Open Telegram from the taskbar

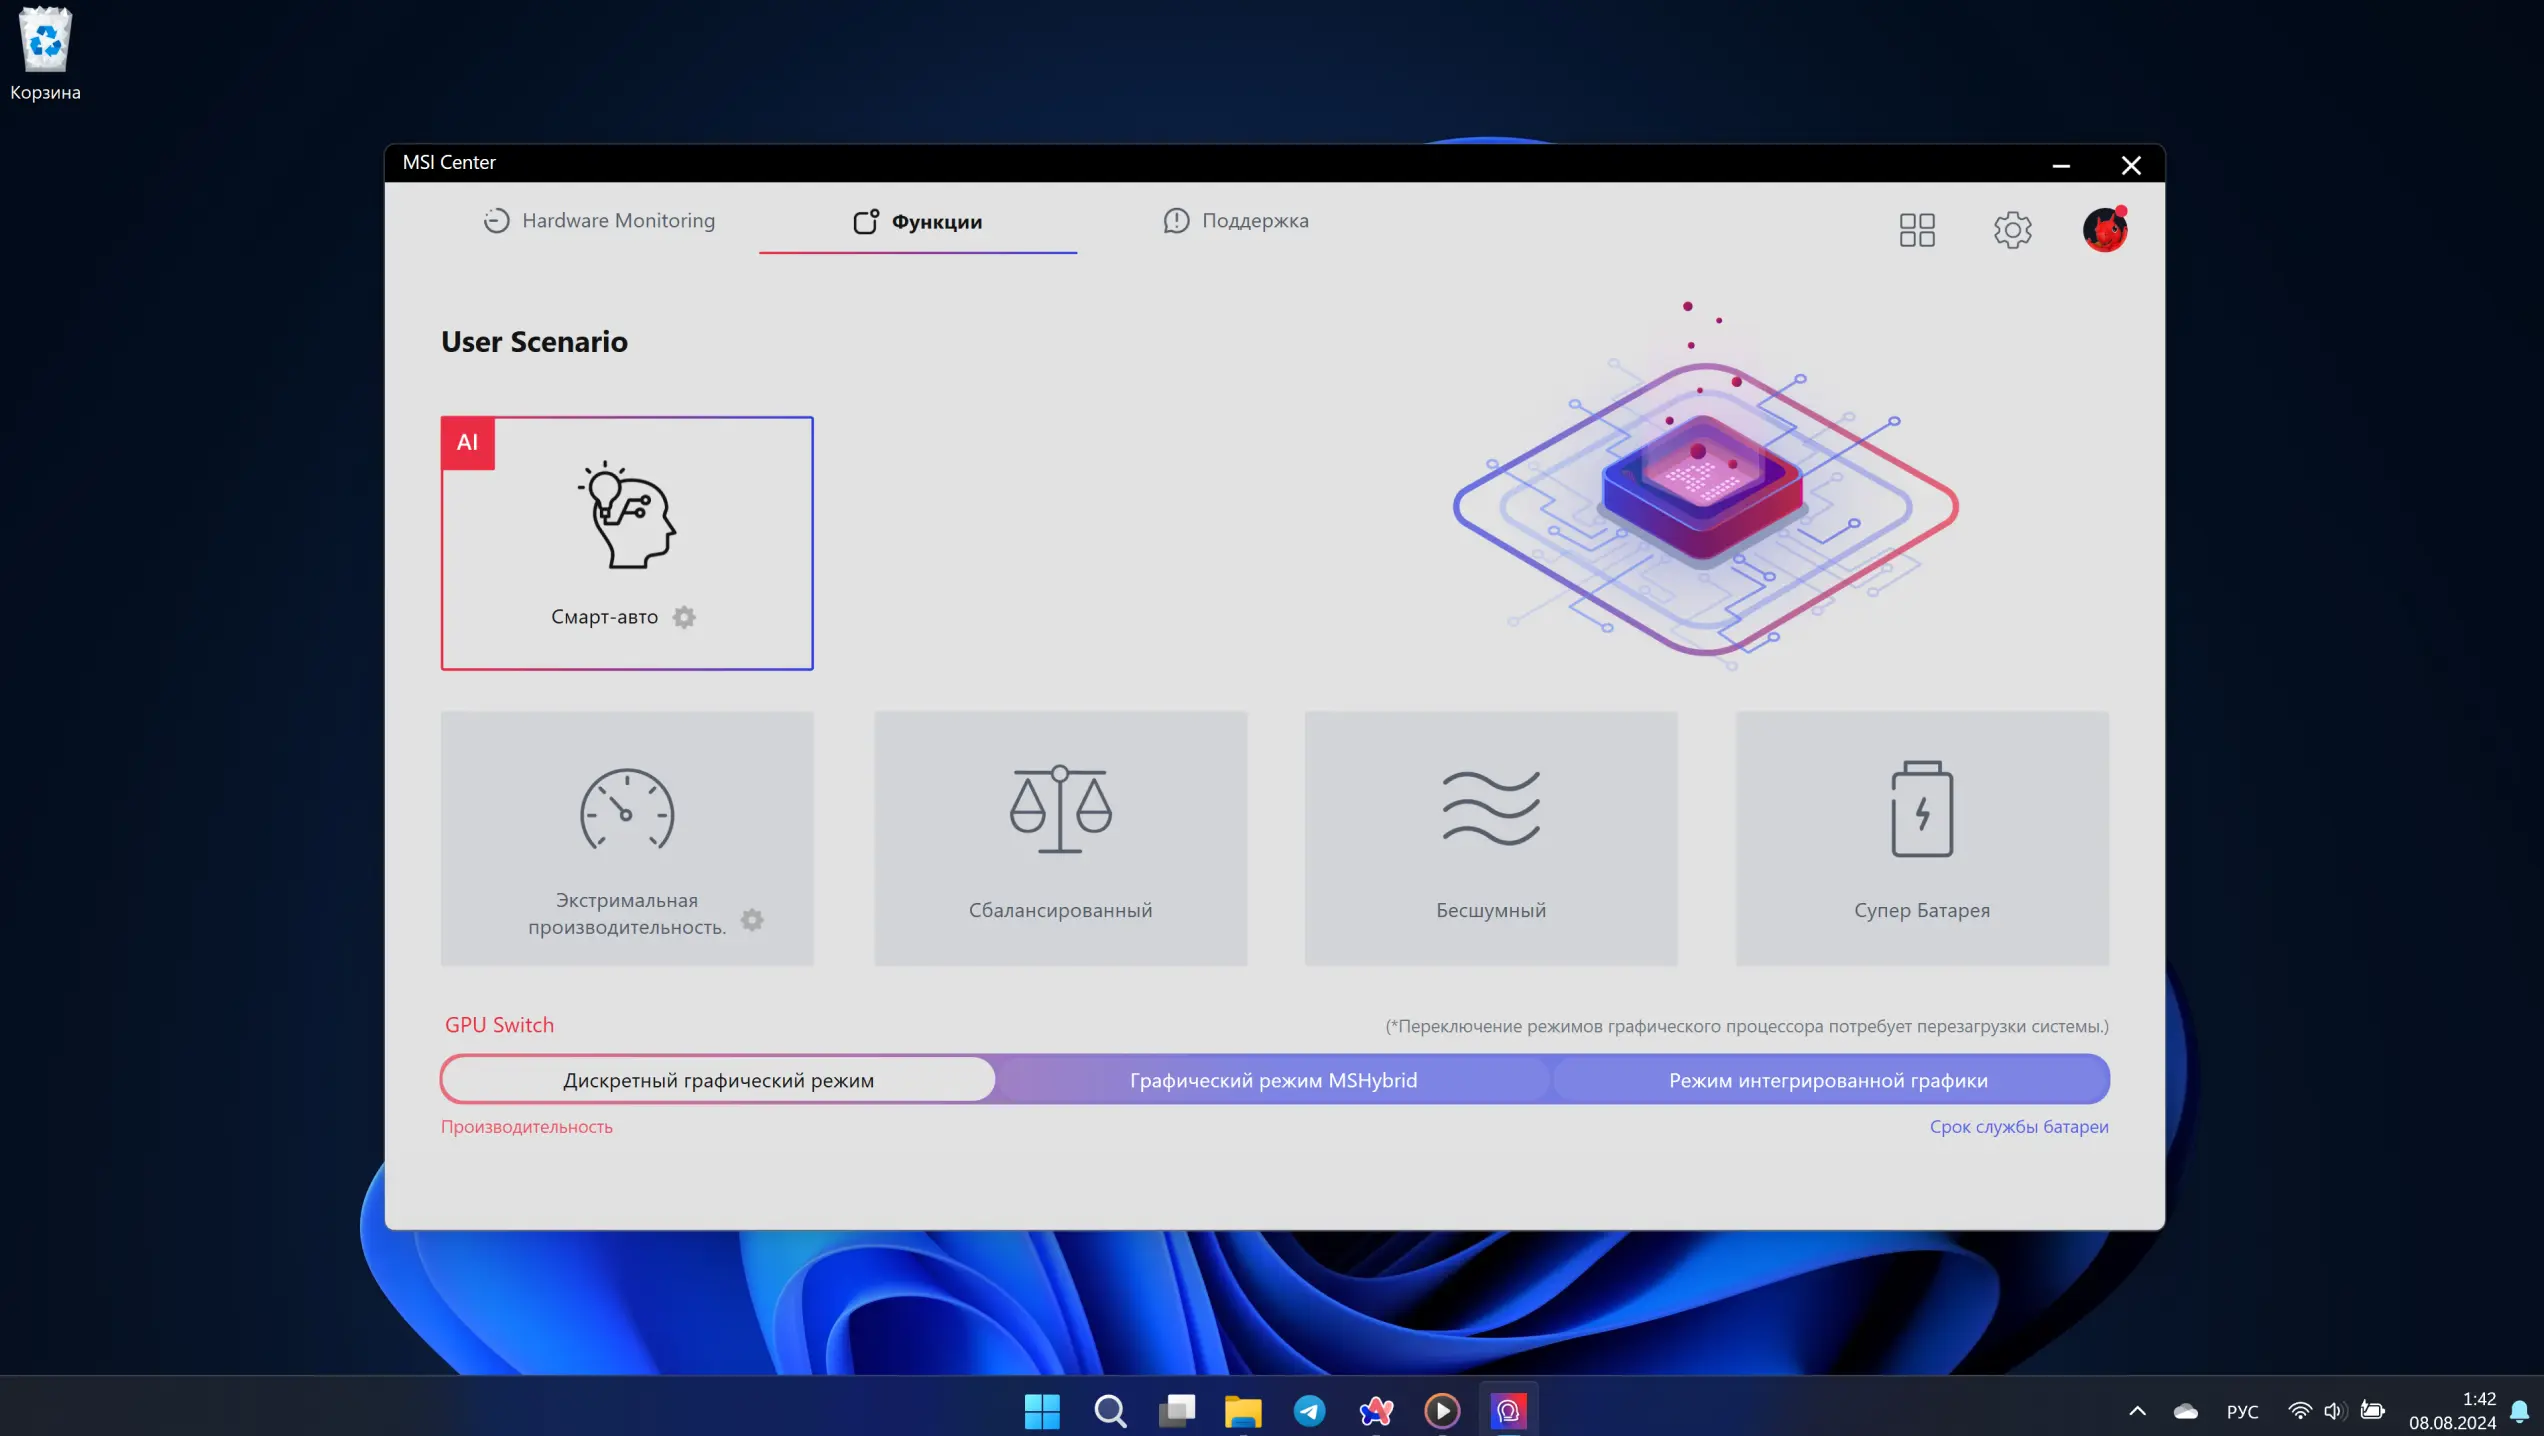coord(1309,1411)
